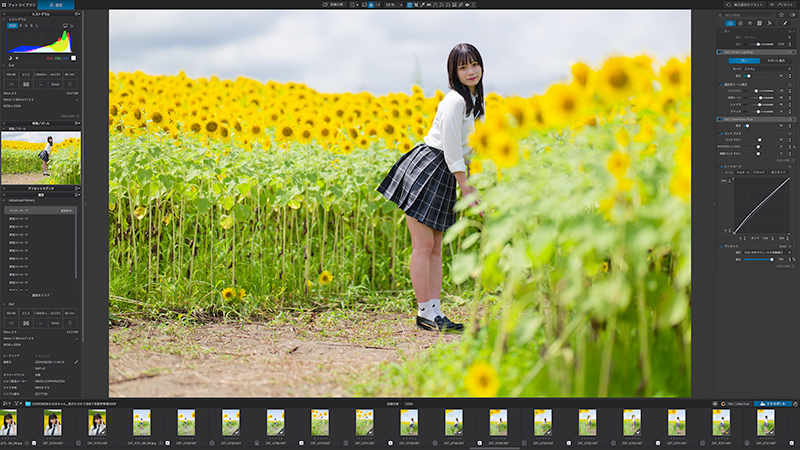Viewport: 800px width, 450px height.
Task: Collapse the Advanced History section
Action: pos(4,199)
